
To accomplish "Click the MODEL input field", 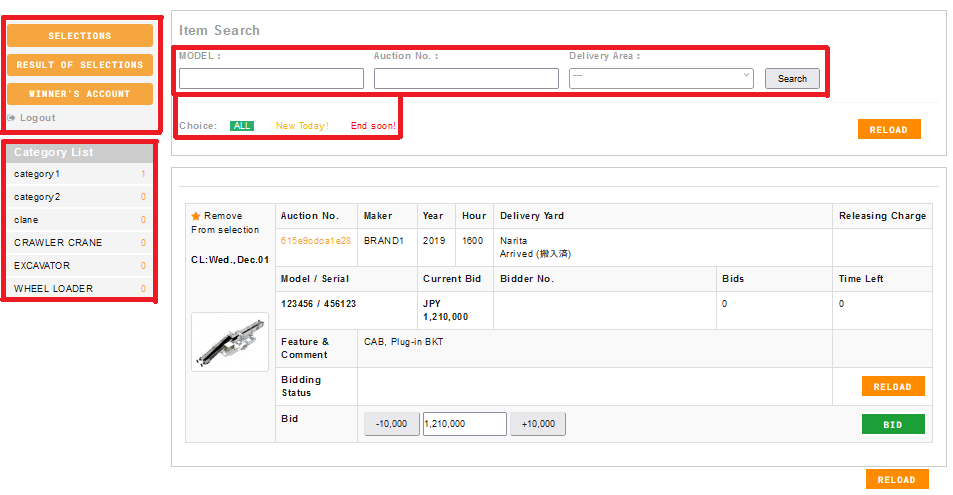I will point(271,79).
